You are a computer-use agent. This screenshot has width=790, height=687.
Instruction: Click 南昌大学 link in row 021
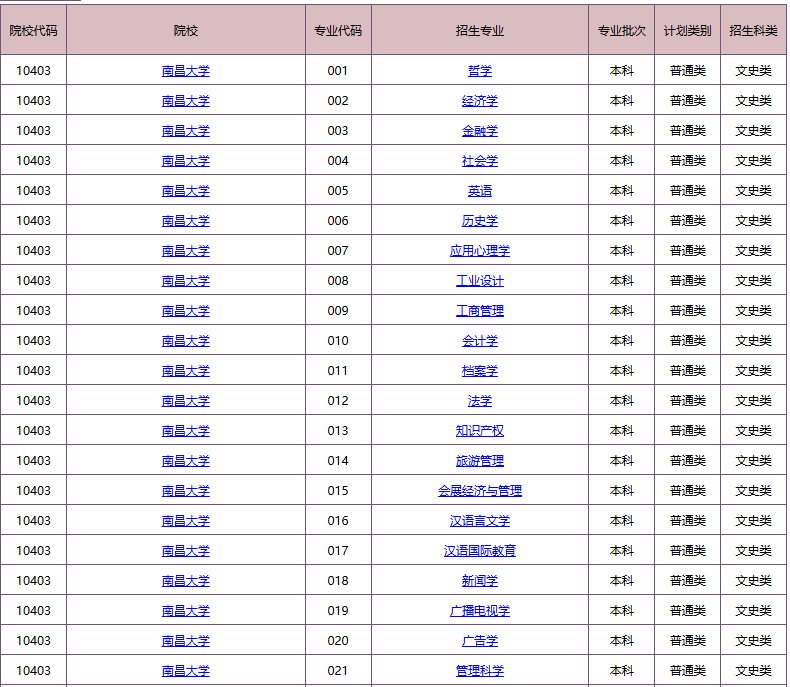pos(185,671)
